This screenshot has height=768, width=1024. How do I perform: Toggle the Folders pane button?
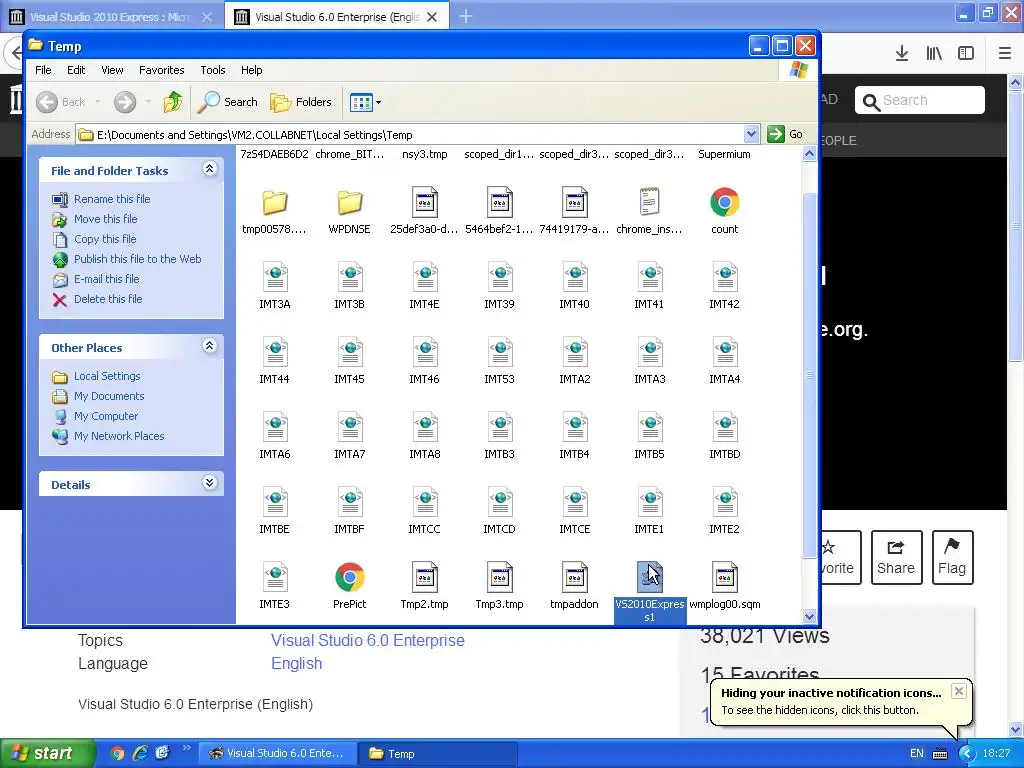[301, 102]
